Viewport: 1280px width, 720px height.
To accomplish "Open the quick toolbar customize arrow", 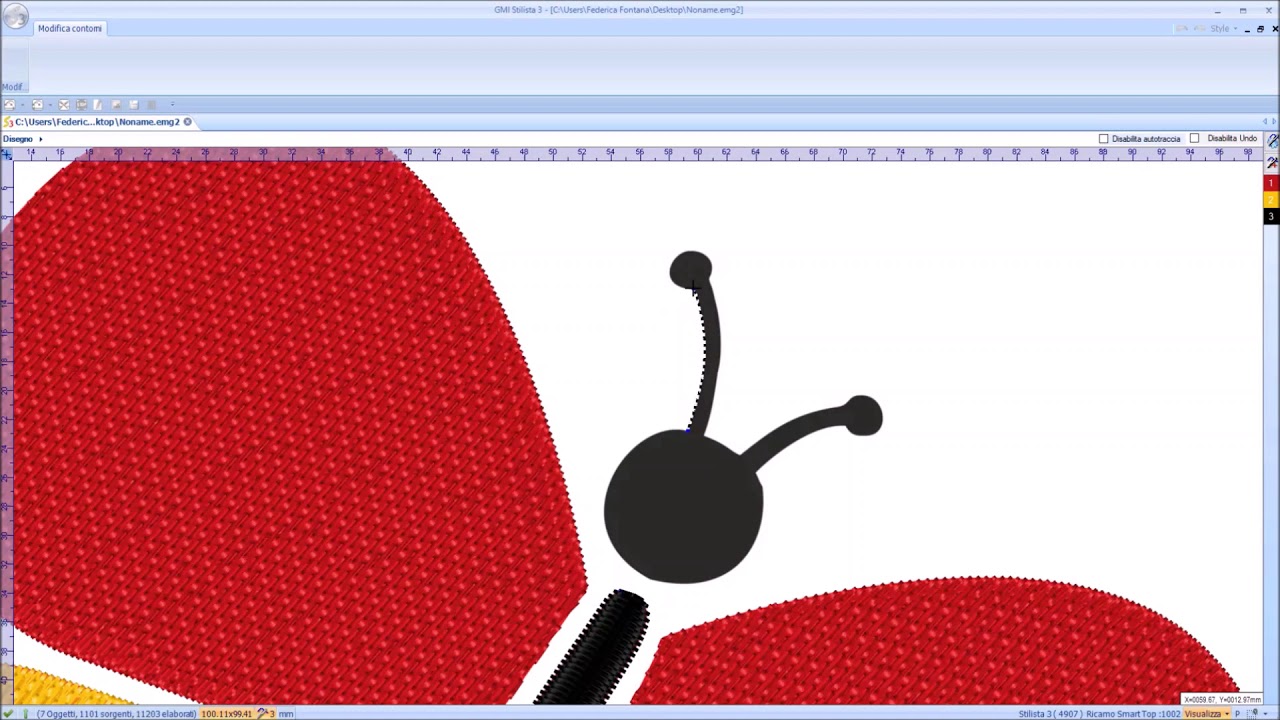I will click(172, 105).
